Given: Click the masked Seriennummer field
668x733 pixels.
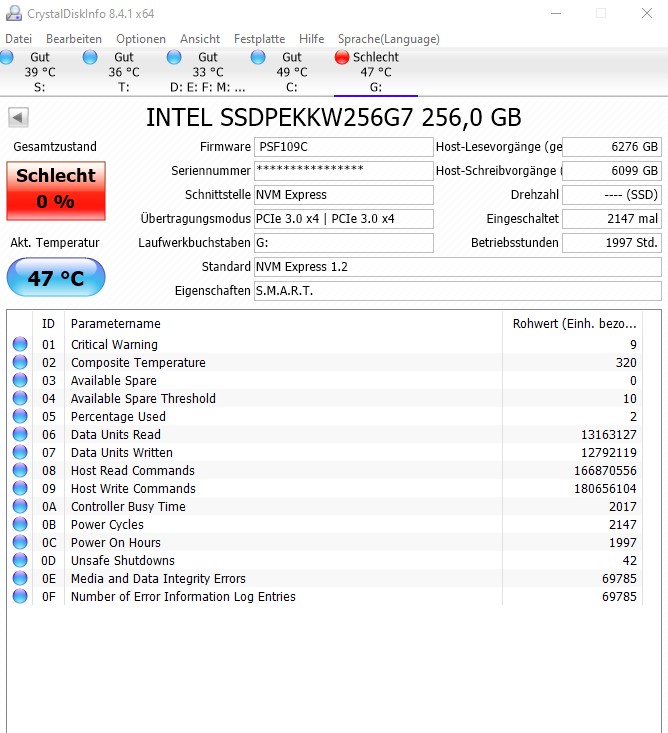Looking at the screenshot, I should [x=344, y=171].
